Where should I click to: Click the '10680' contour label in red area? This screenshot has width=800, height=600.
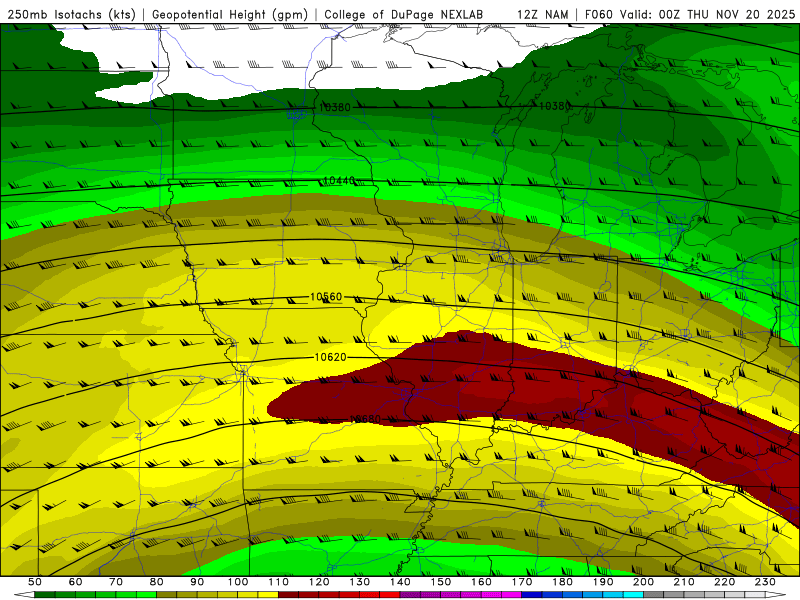point(365,419)
